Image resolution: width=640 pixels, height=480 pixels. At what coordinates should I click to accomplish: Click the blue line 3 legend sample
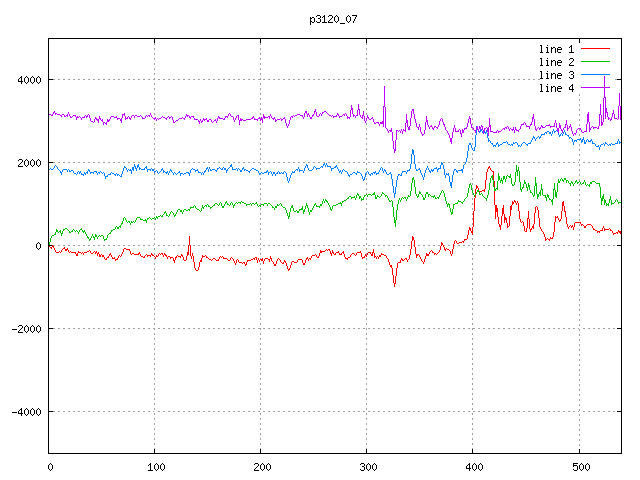click(595, 75)
